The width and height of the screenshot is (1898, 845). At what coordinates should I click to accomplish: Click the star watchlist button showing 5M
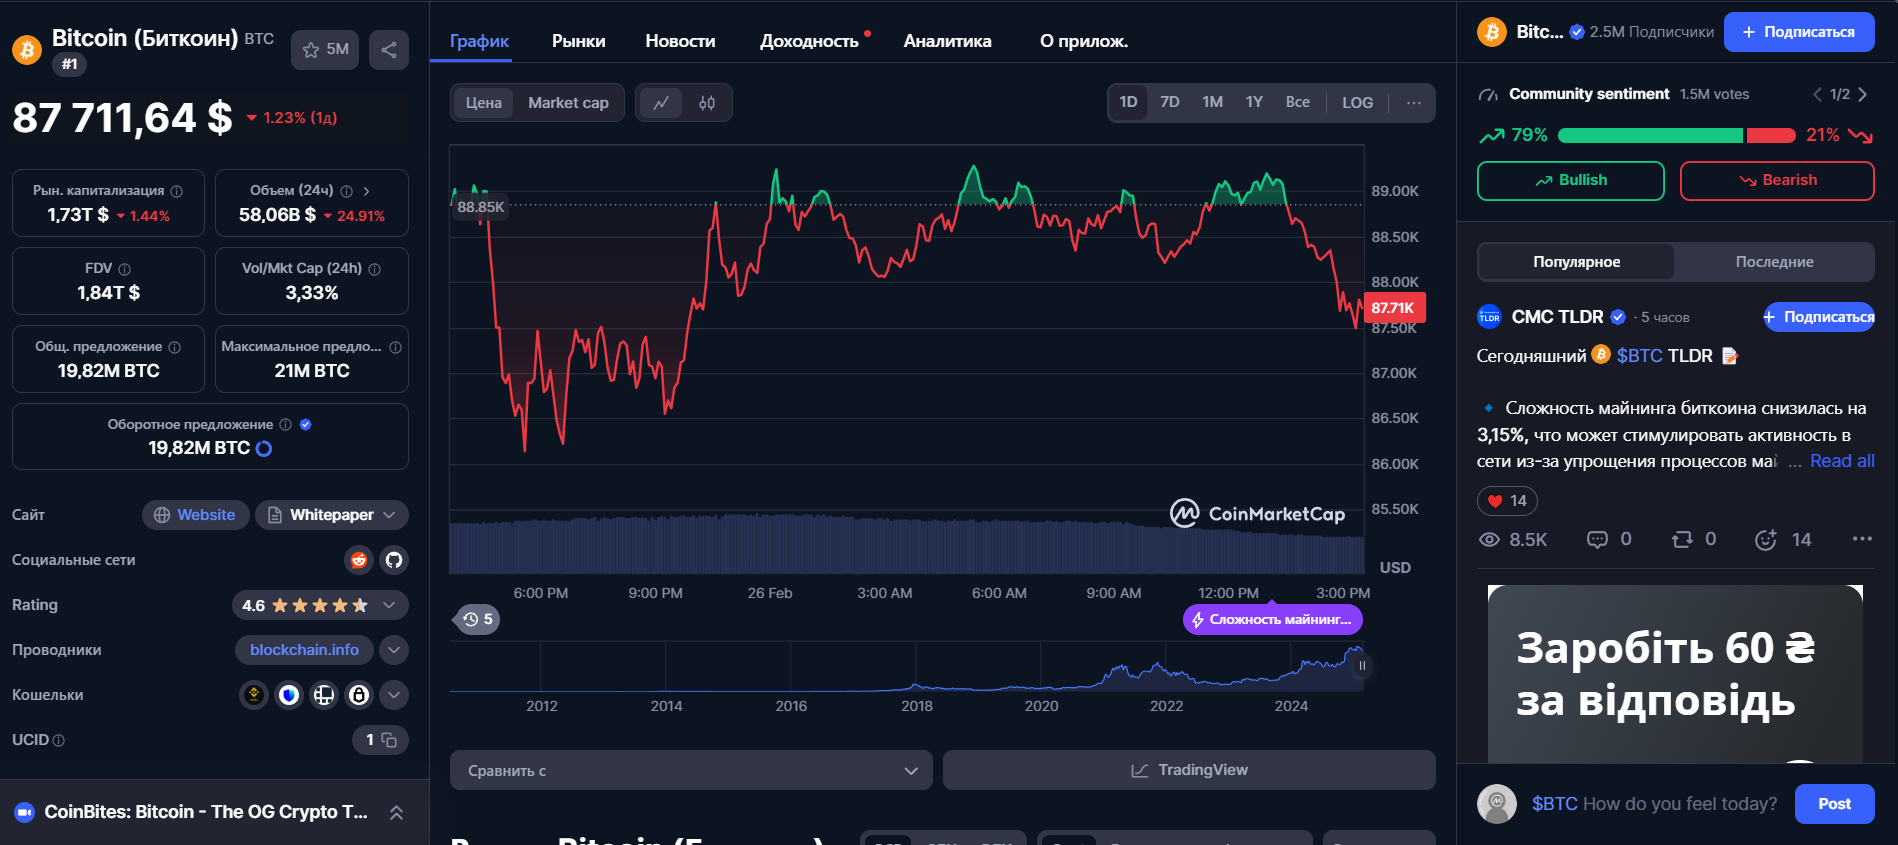325,50
